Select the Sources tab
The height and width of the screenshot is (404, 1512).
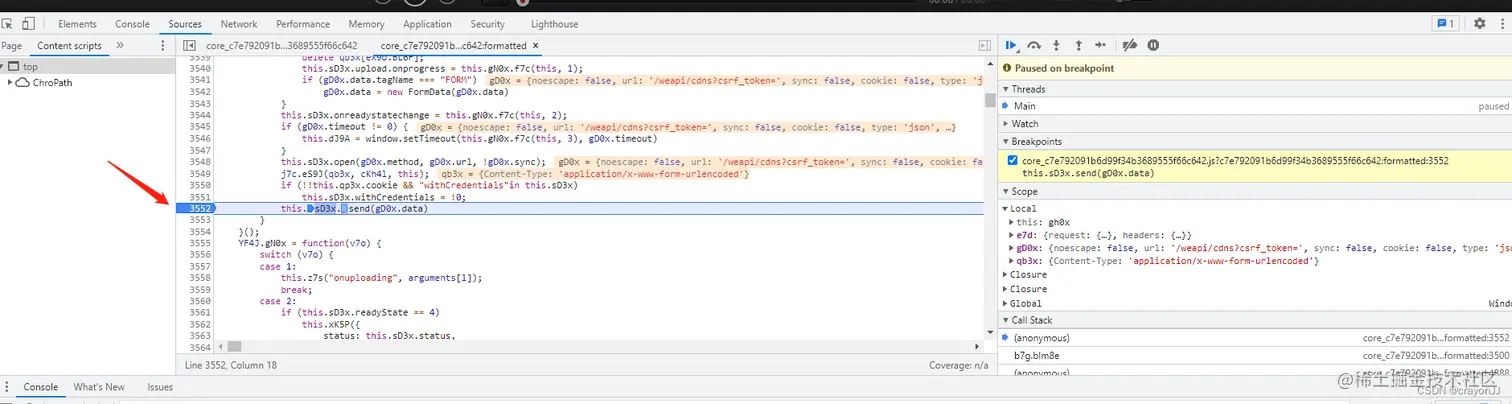(185, 24)
